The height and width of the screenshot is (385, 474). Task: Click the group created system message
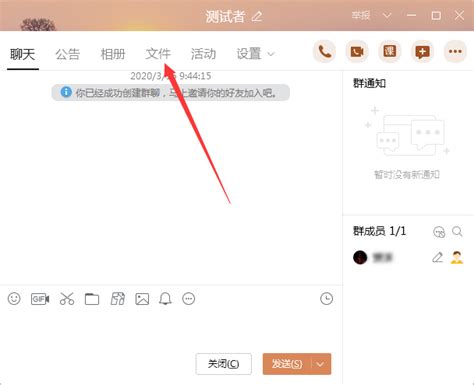coord(170,92)
